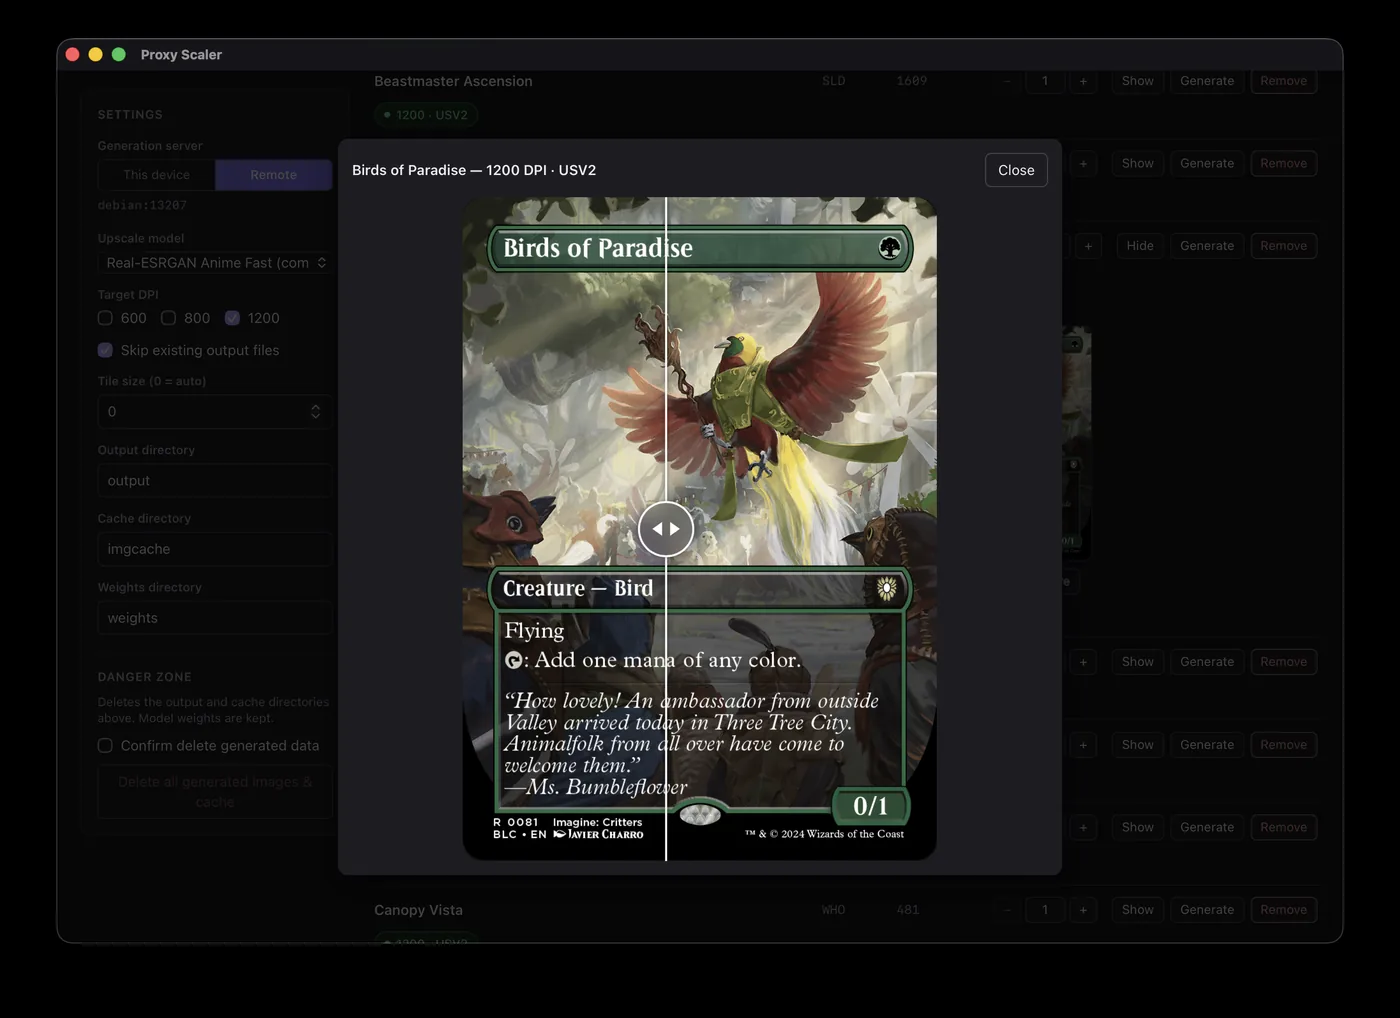
Task: Remove Canopy Vista from the list
Action: click(x=1284, y=910)
